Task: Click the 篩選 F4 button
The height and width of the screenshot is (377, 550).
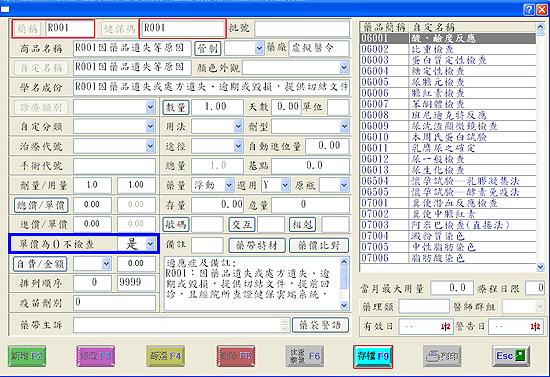Action: tap(166, 356)
